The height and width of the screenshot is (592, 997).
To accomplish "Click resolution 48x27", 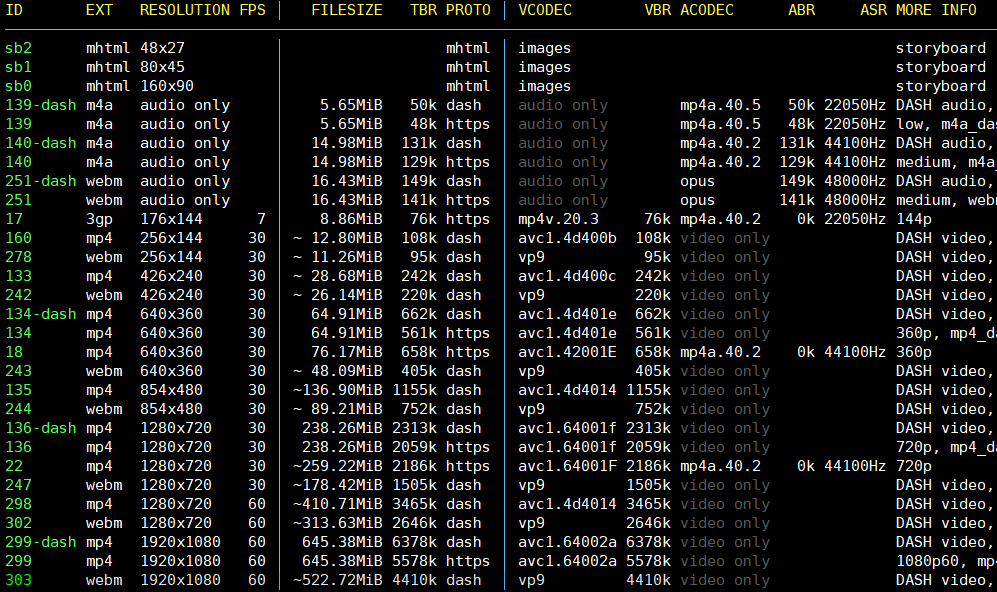I will click(162, 48).
